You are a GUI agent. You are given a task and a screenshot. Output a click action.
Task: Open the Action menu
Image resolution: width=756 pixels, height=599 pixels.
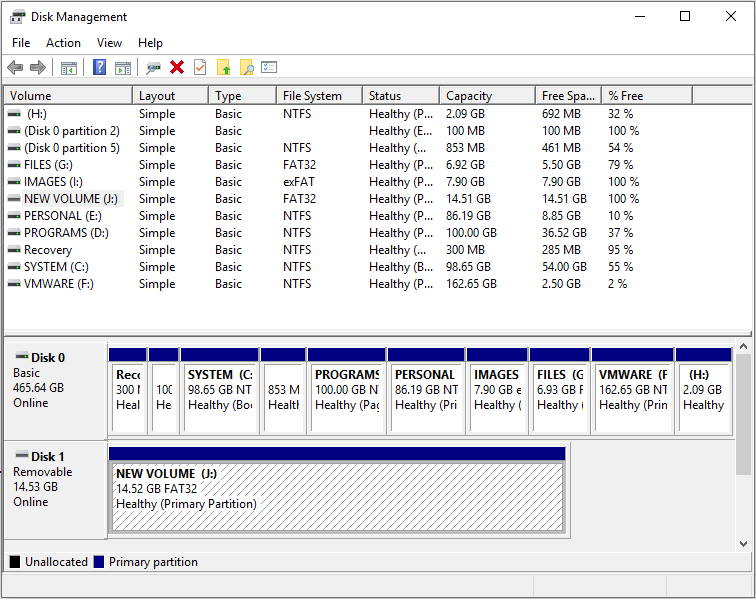click(x=63, y=43)
